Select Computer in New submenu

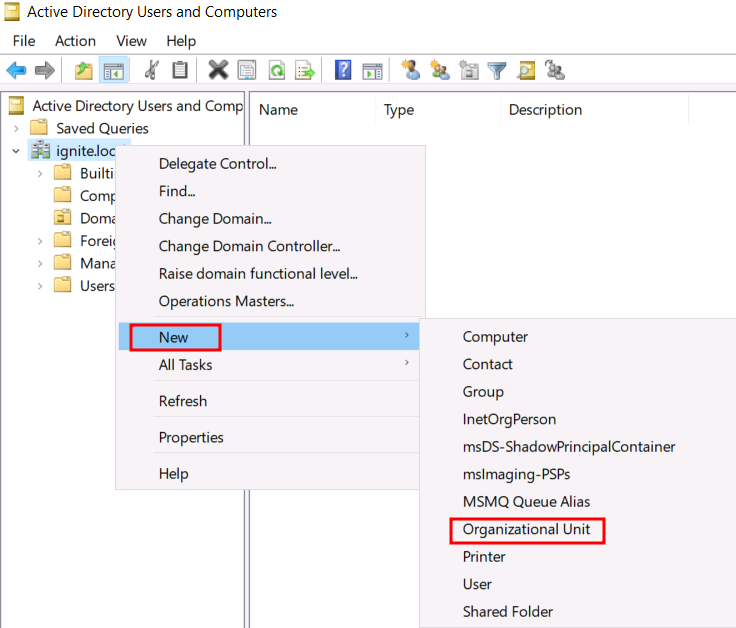(x=495, y=337)
